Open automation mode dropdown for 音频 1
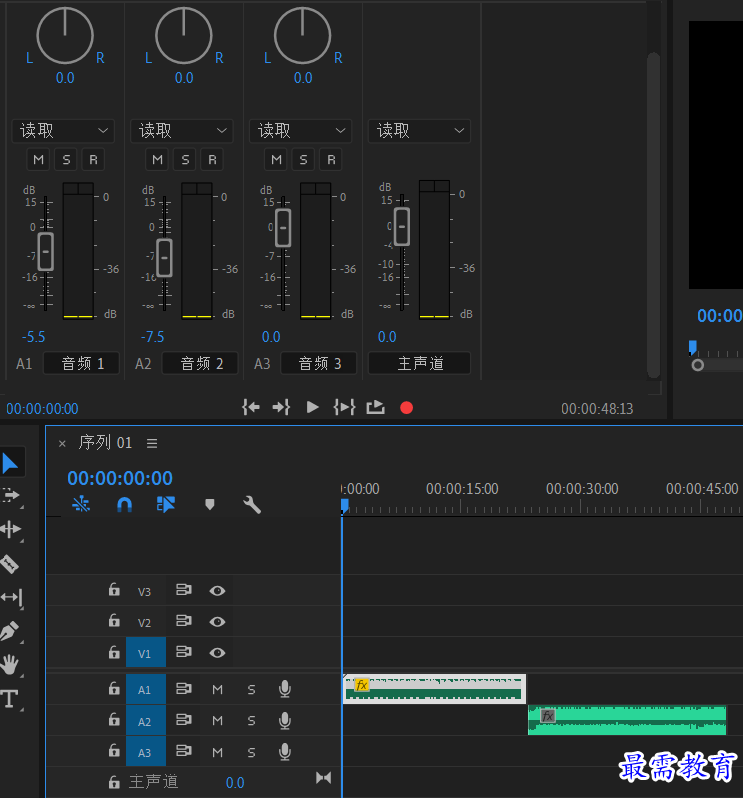 click(x=63, y=131)
